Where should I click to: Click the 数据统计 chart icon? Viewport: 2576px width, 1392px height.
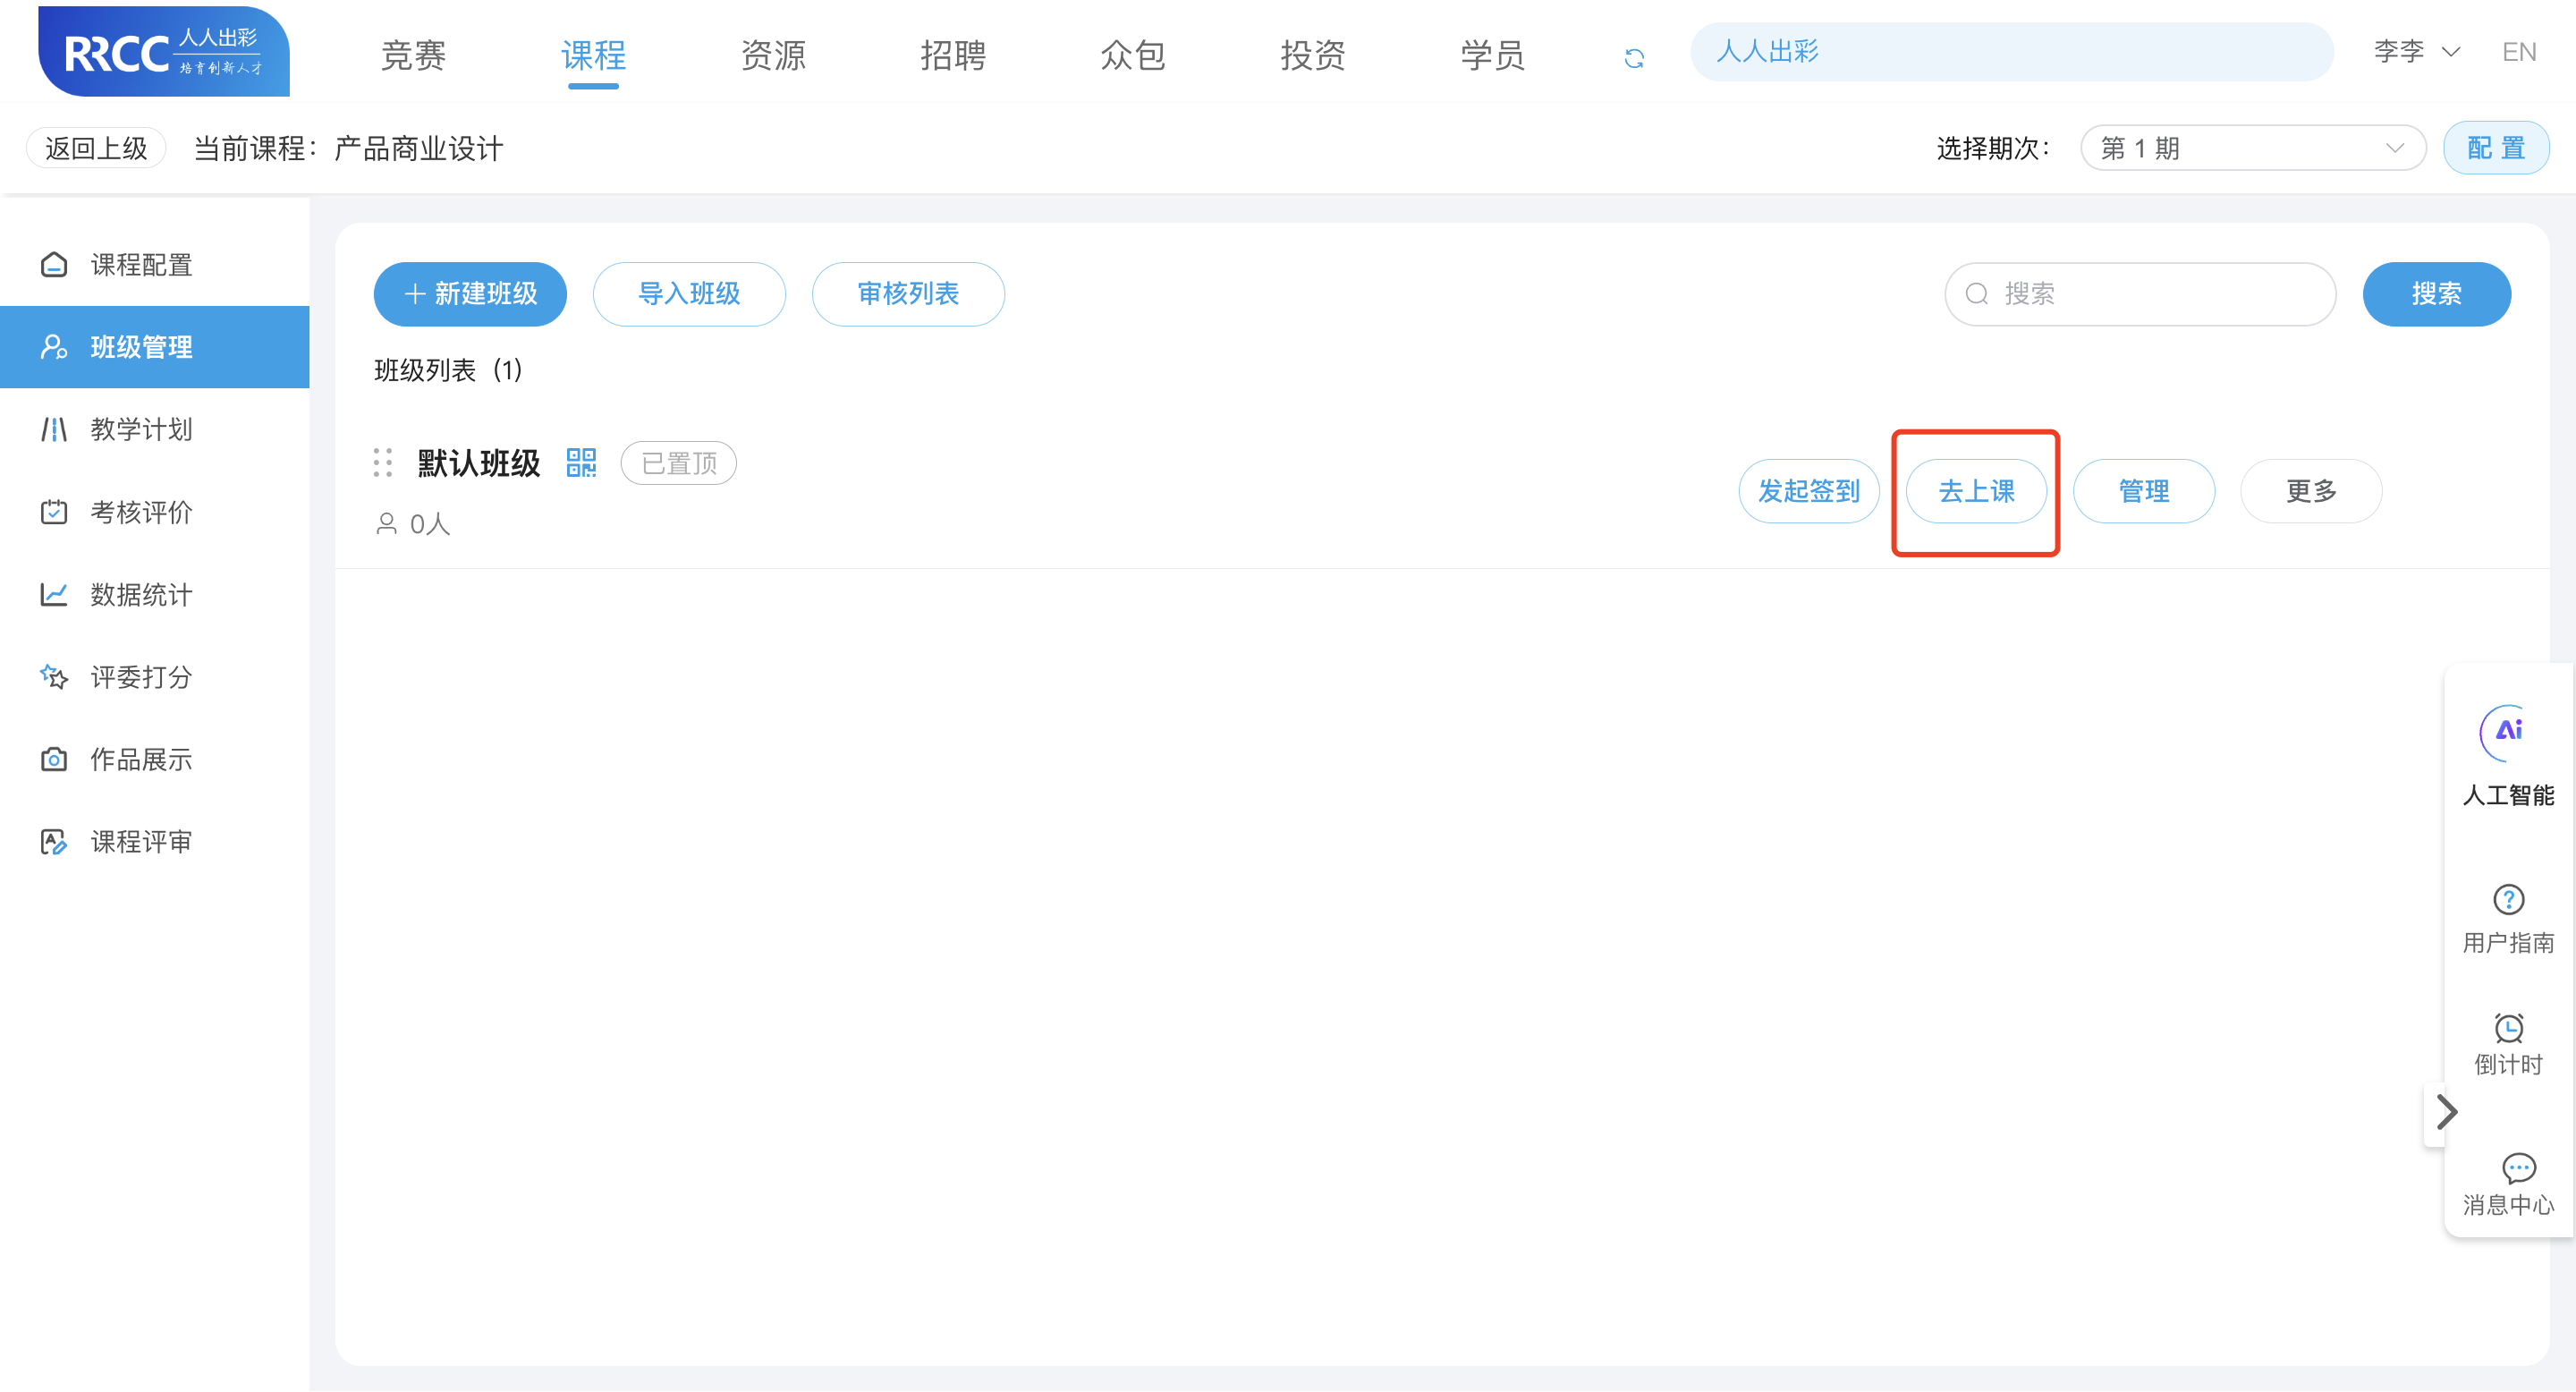pos(54,595)
